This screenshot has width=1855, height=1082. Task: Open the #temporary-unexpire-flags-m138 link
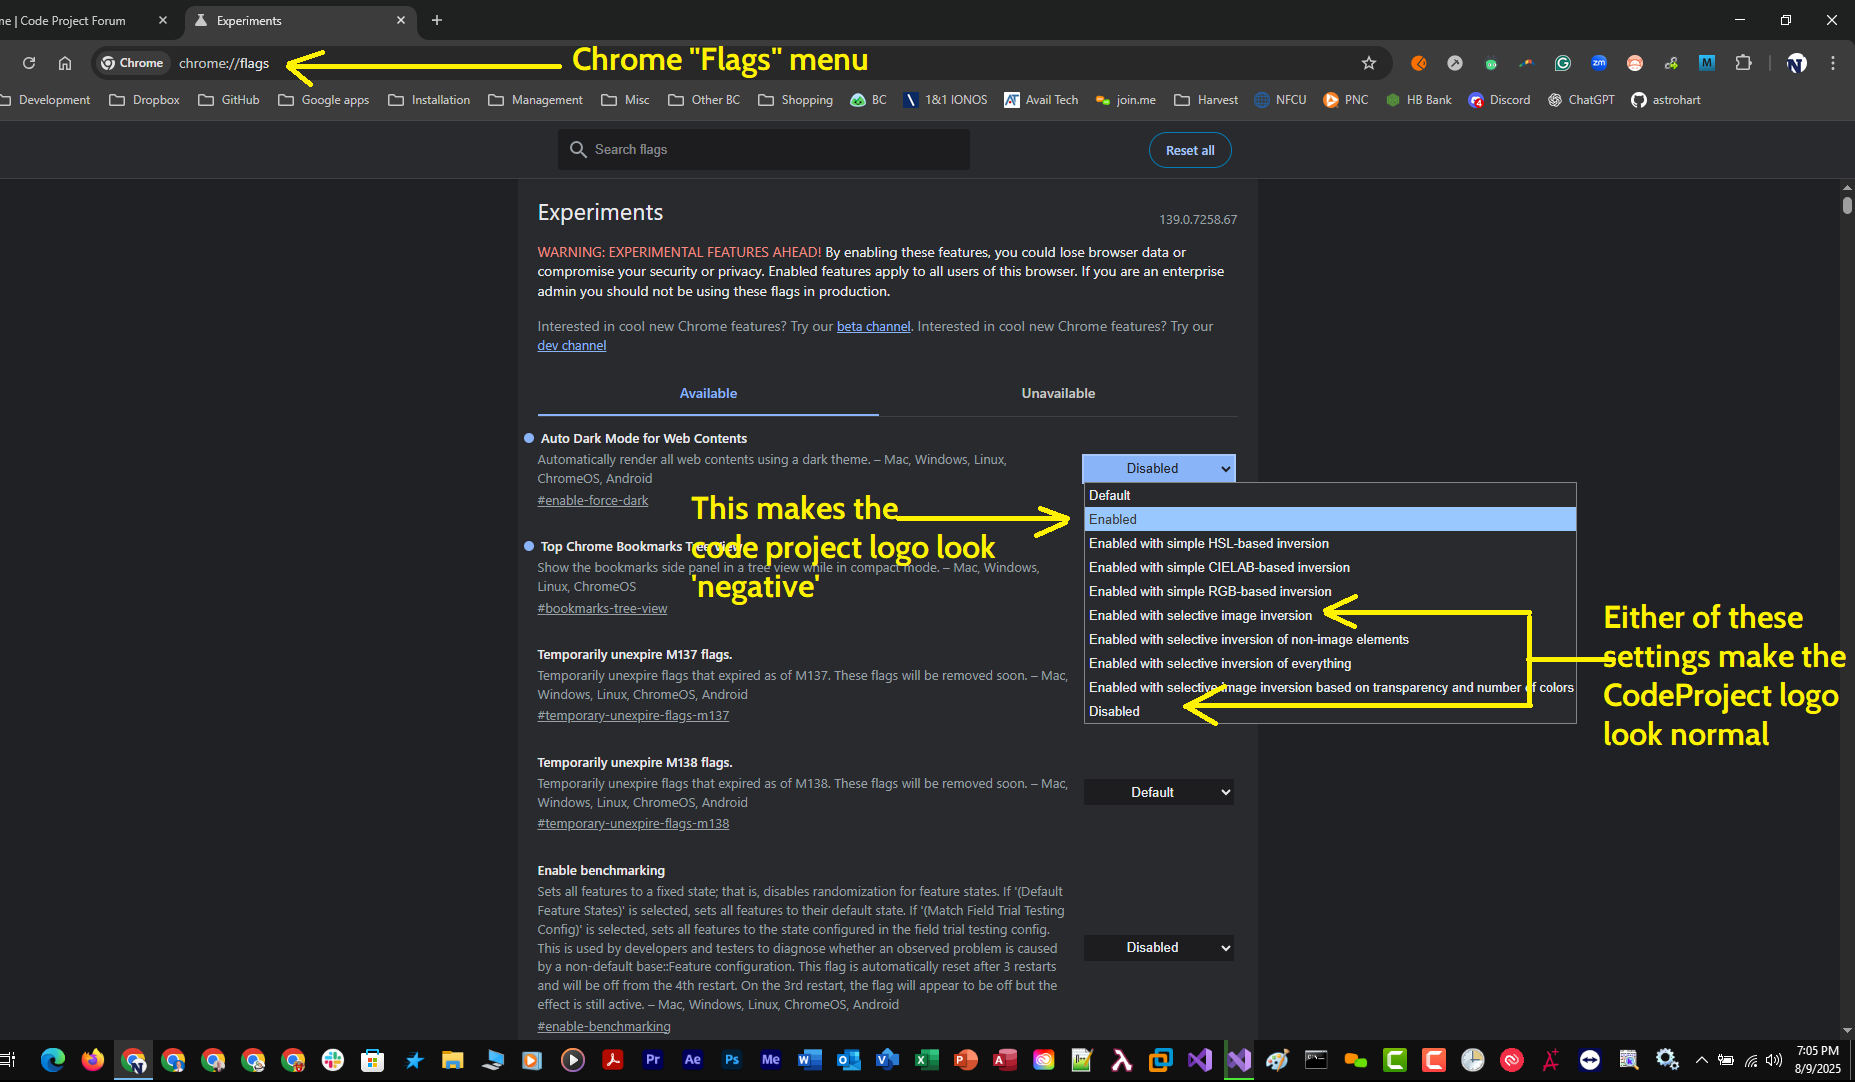[633, 823]
